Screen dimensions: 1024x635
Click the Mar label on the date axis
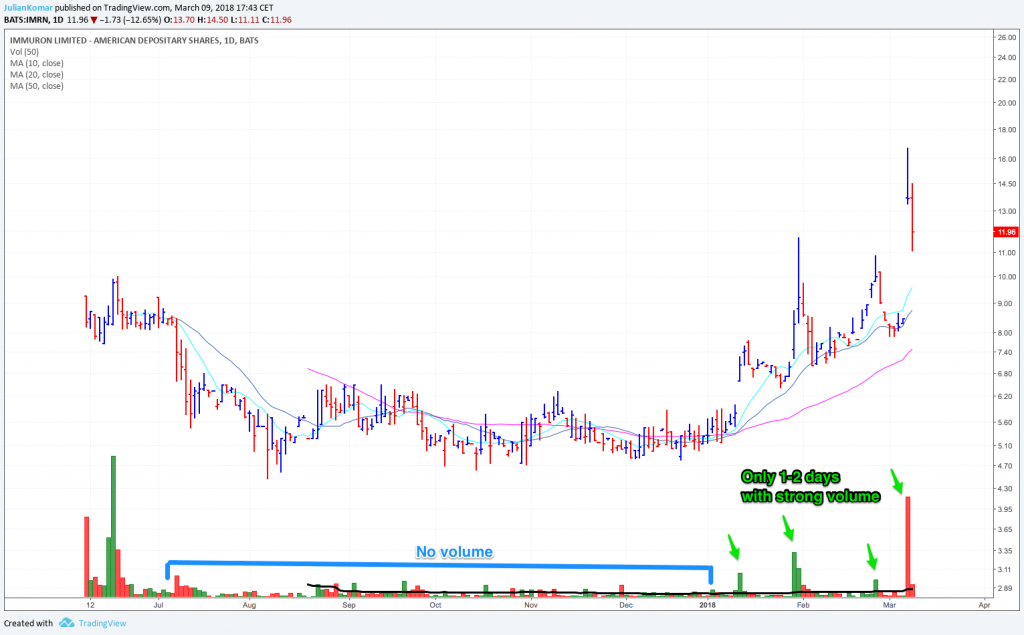point(891,605)
